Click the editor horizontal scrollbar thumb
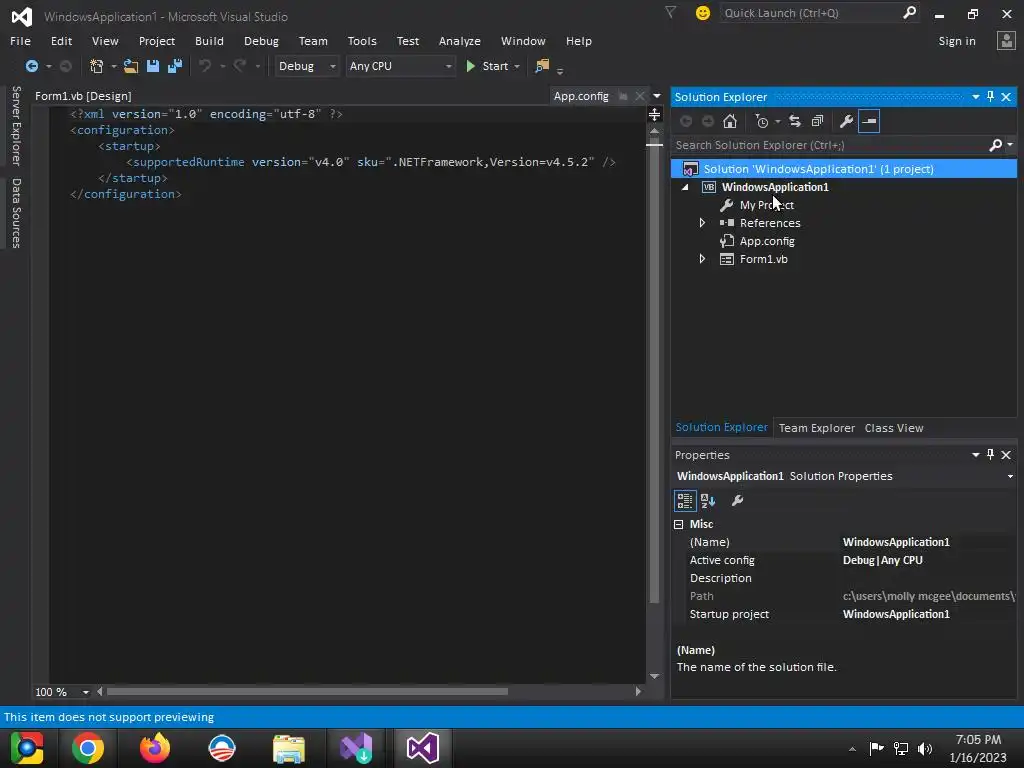The width and height of the screenshot is (1024, 768). tap(307, 692)
